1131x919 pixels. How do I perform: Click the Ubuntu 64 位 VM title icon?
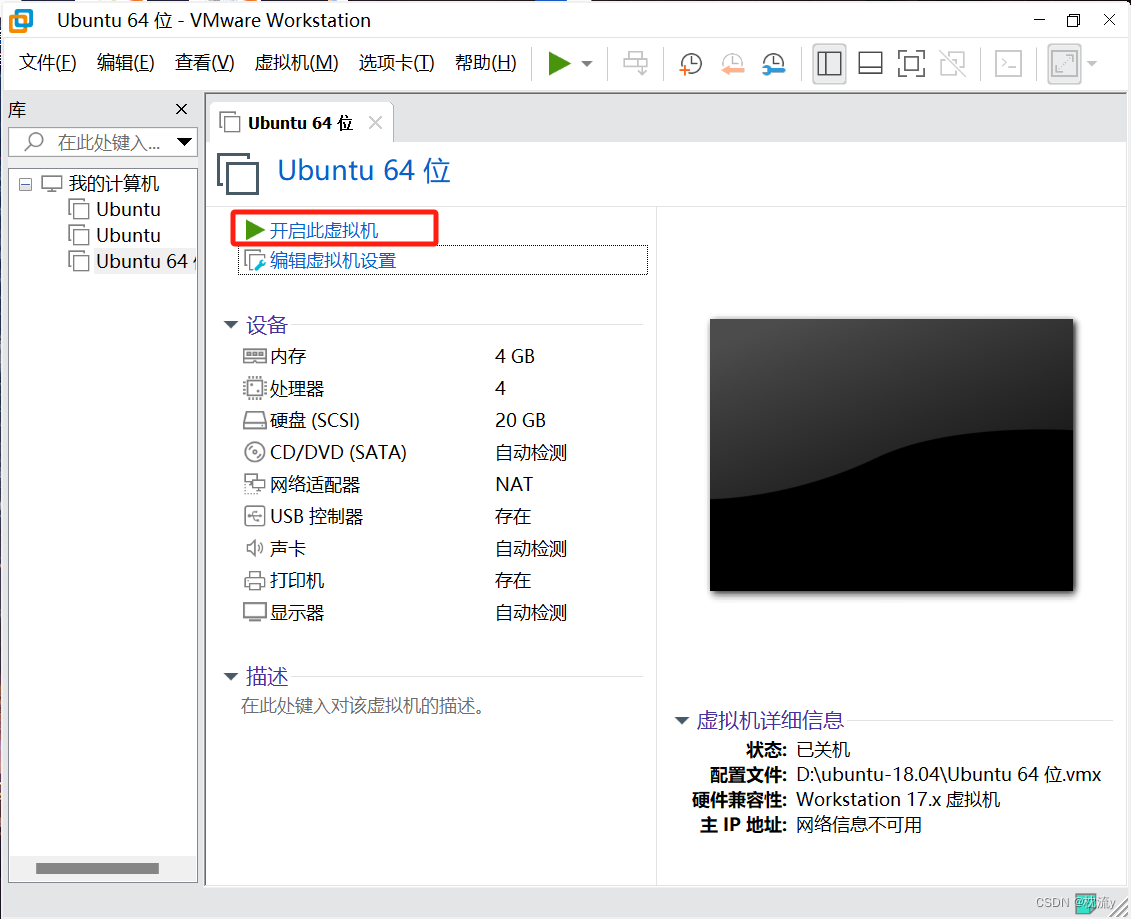[x=238, y=173]
